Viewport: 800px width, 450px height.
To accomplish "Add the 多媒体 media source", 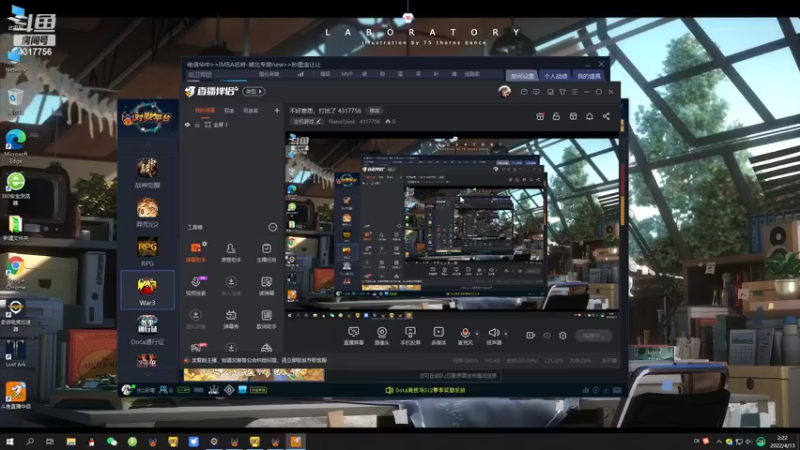I will click(439, 336).
